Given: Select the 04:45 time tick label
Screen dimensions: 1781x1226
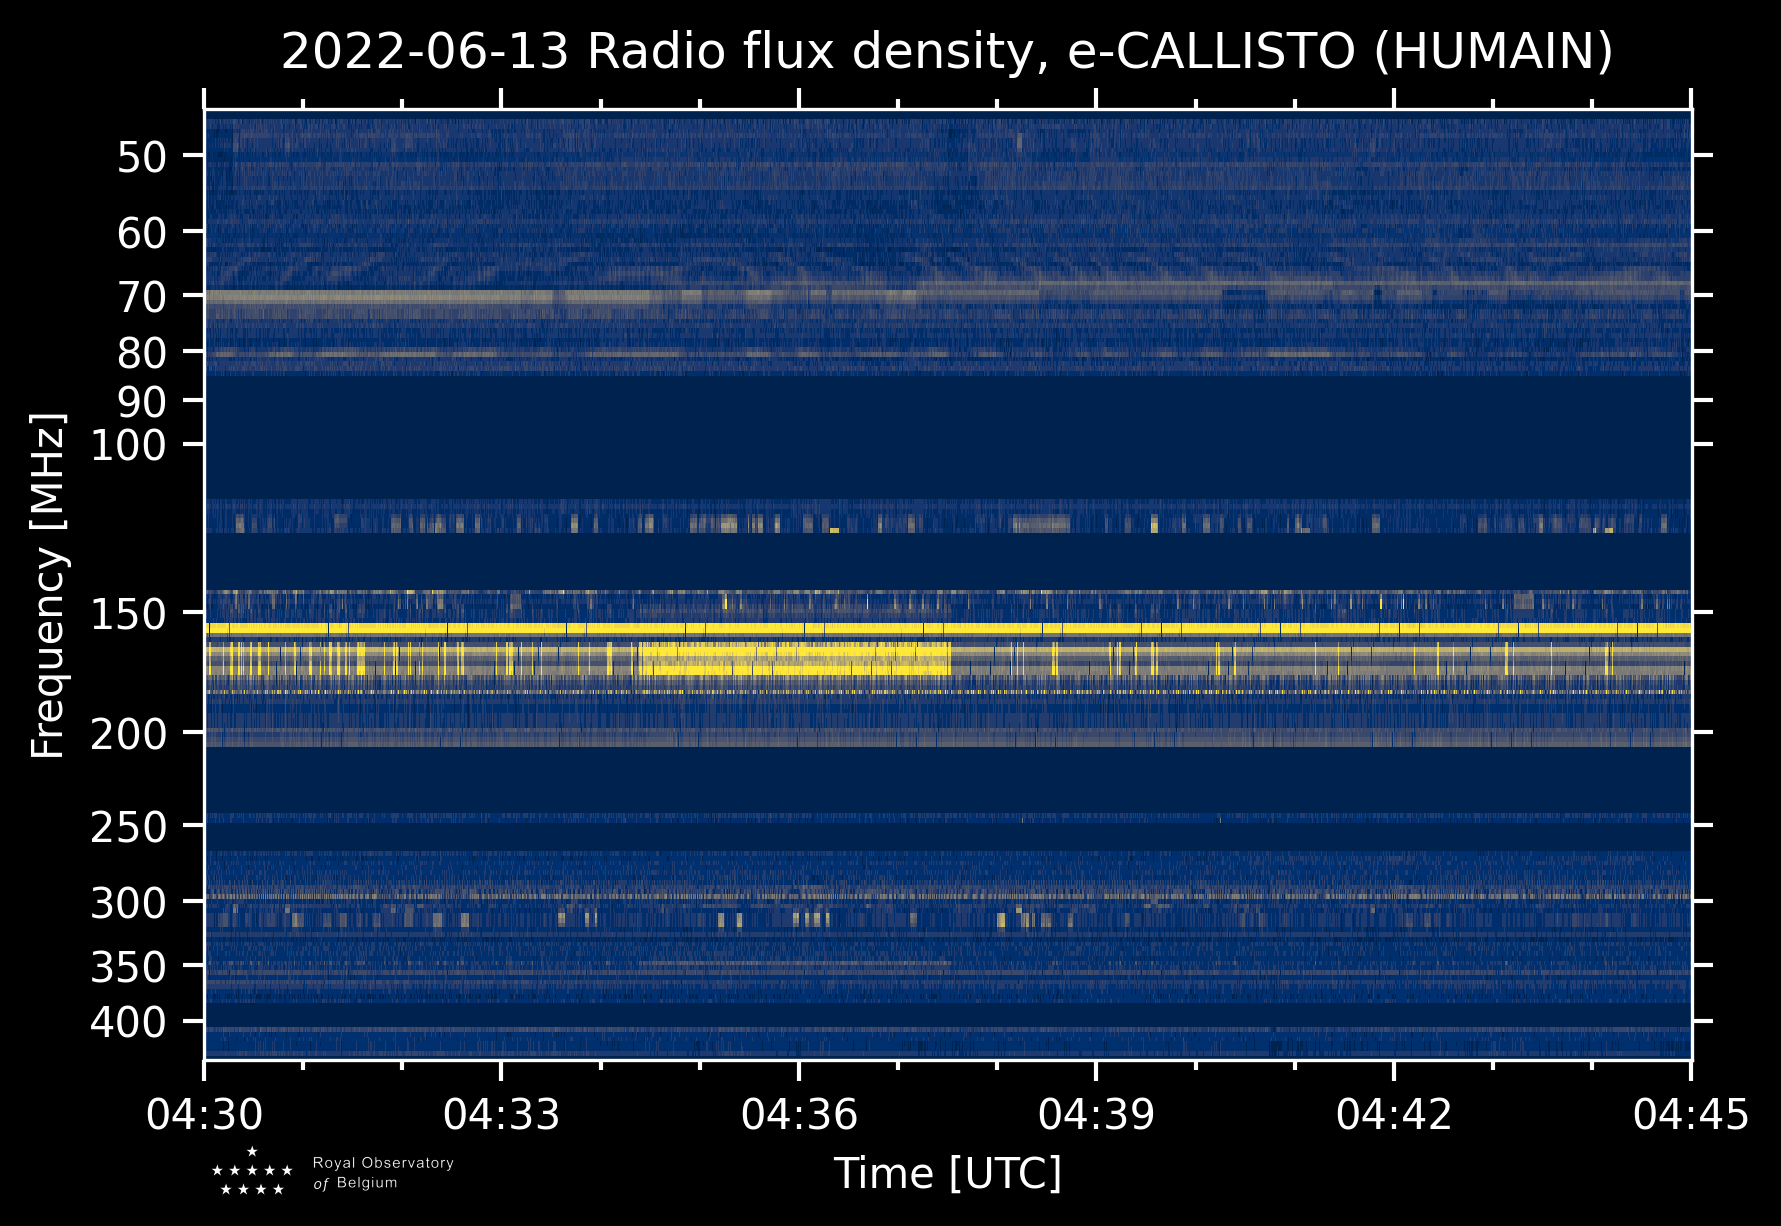Looking at the screenshot, I should click(1690, 1114).
